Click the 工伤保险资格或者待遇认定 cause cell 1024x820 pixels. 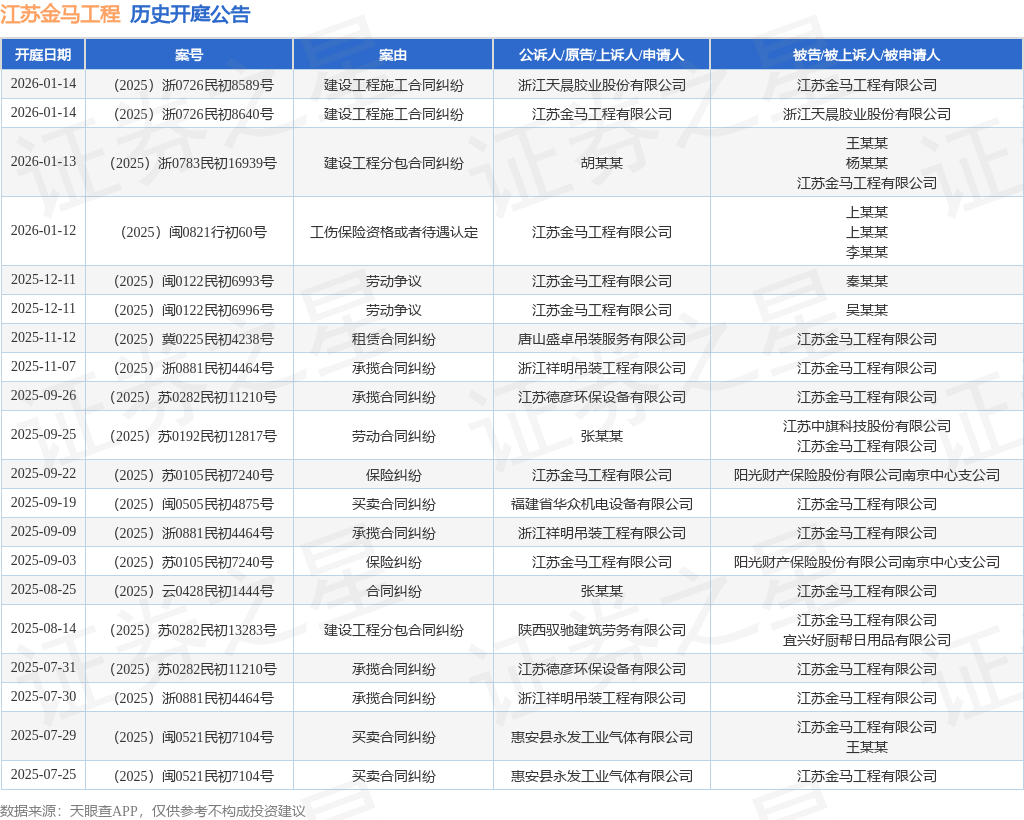(394, 232)
